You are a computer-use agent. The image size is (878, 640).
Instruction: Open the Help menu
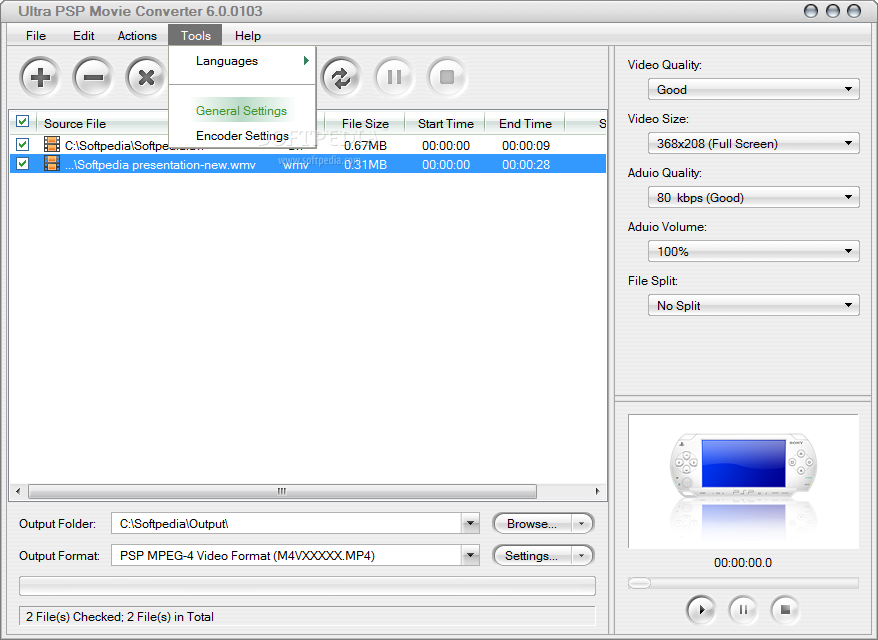click(x=247, y=35)
